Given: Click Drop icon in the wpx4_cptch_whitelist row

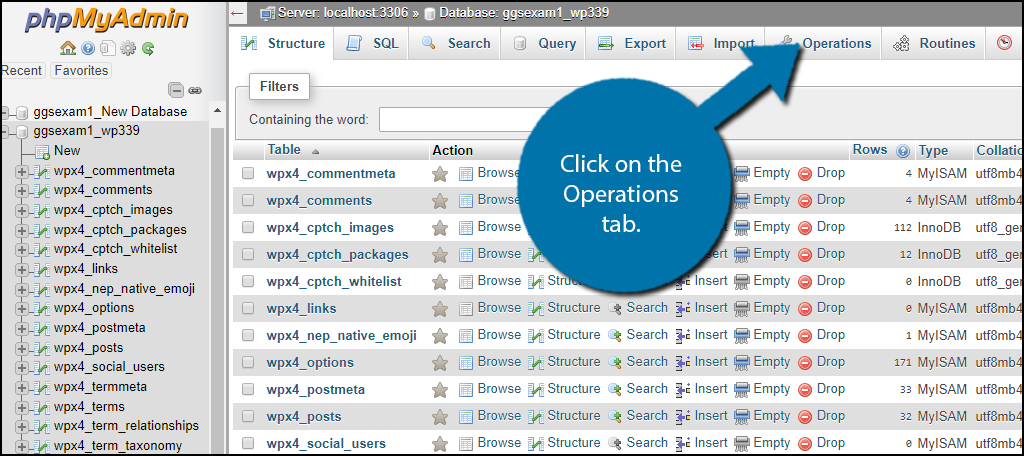Looking at the screenshot, I should 805,282.
